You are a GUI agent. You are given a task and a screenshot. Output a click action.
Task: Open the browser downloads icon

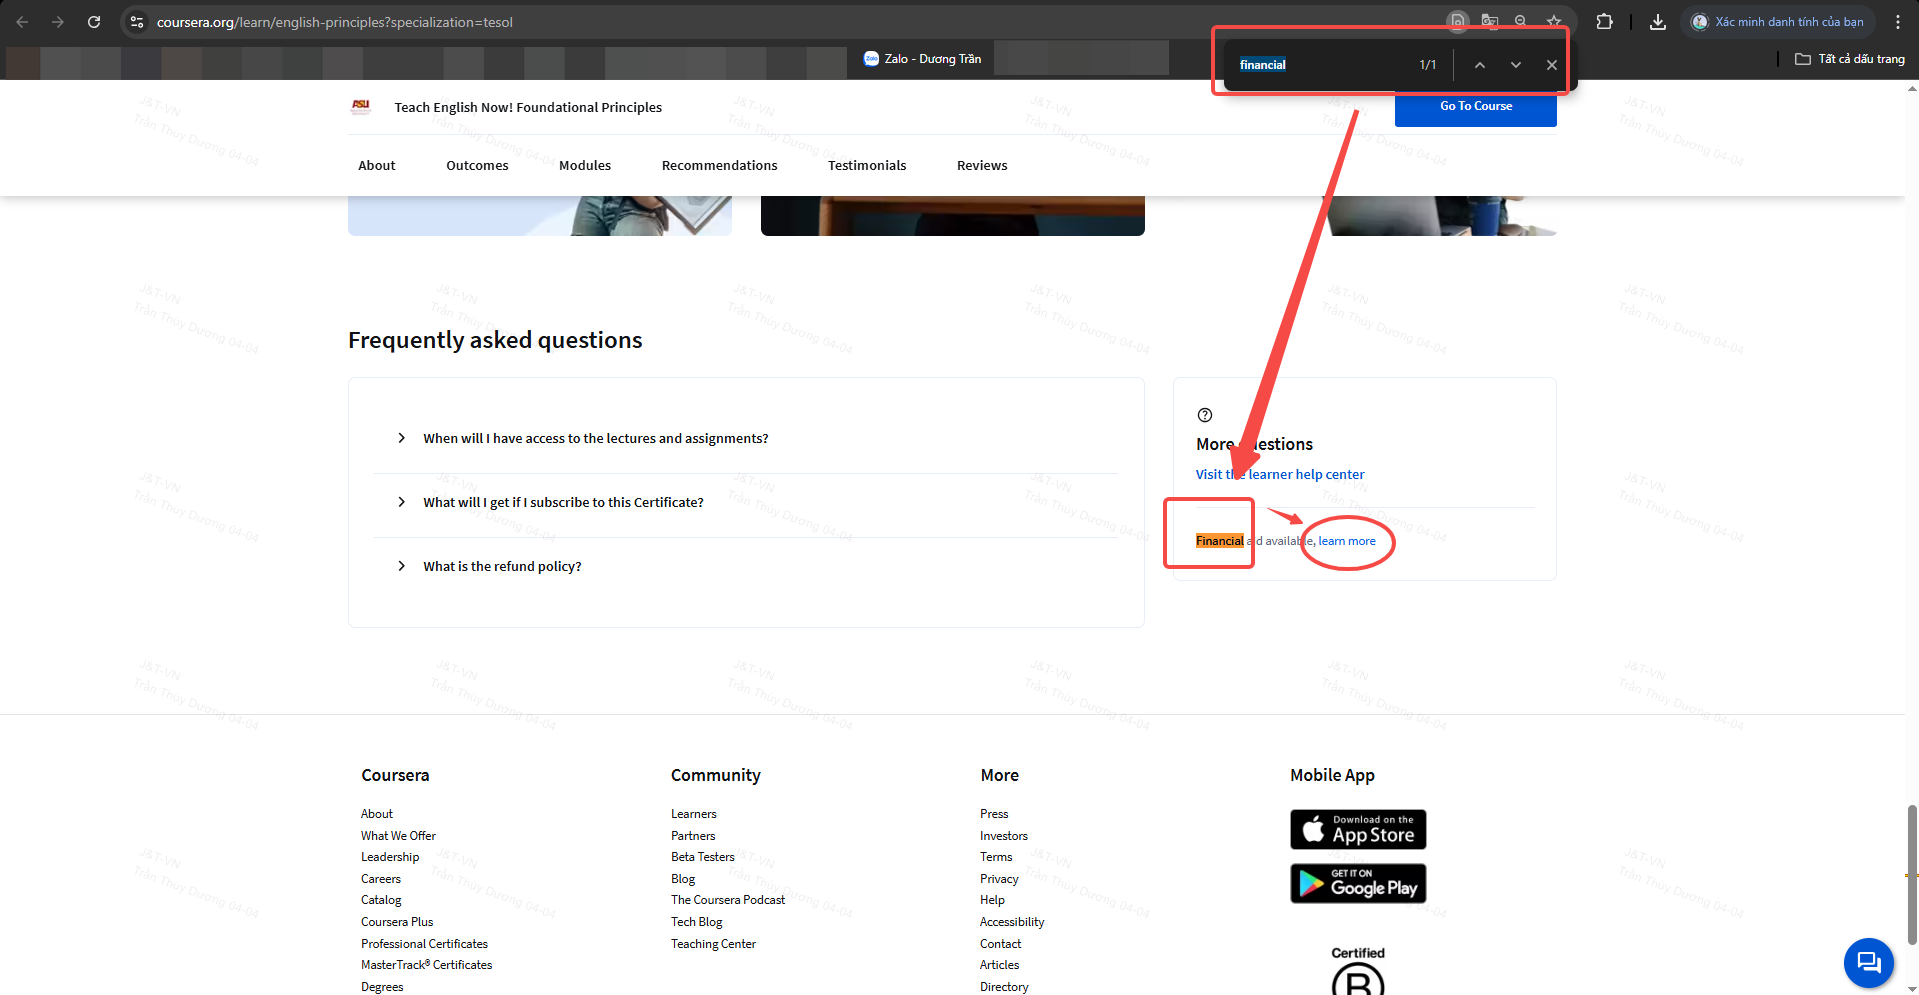pos(1657,22)
